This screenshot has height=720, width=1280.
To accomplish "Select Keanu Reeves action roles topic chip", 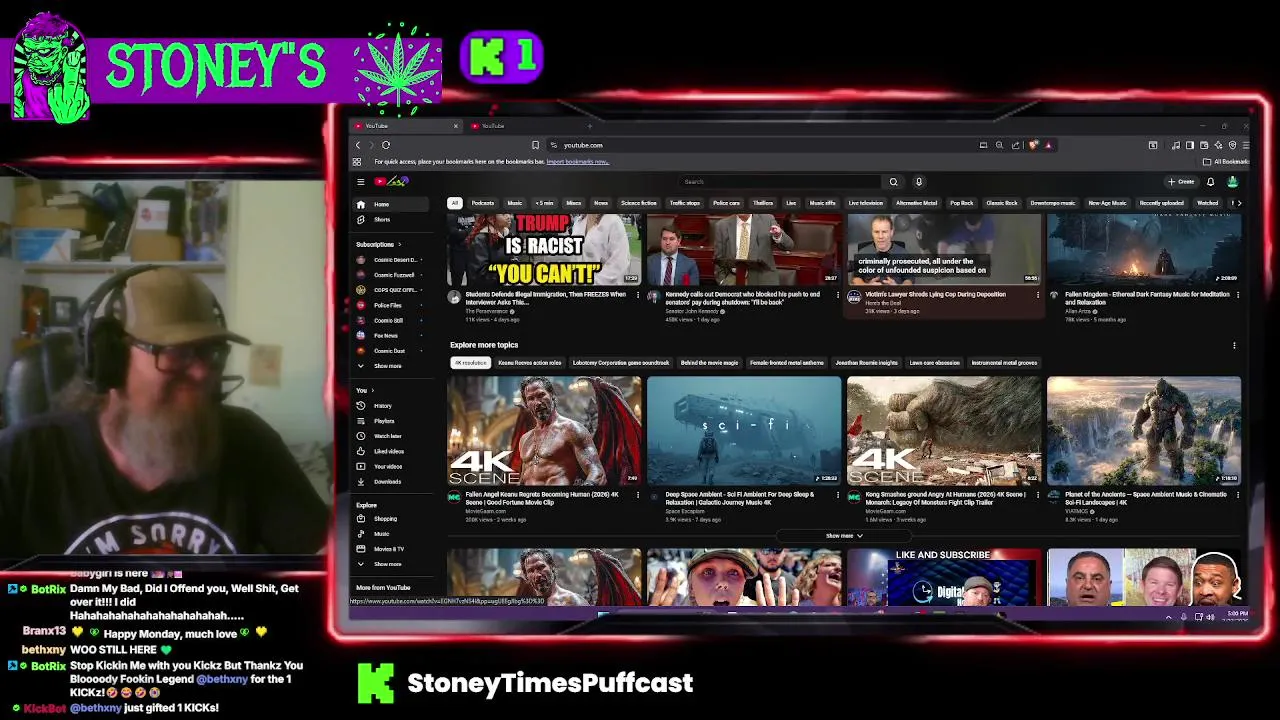I will pyautogui.click(x=530, y=363).
